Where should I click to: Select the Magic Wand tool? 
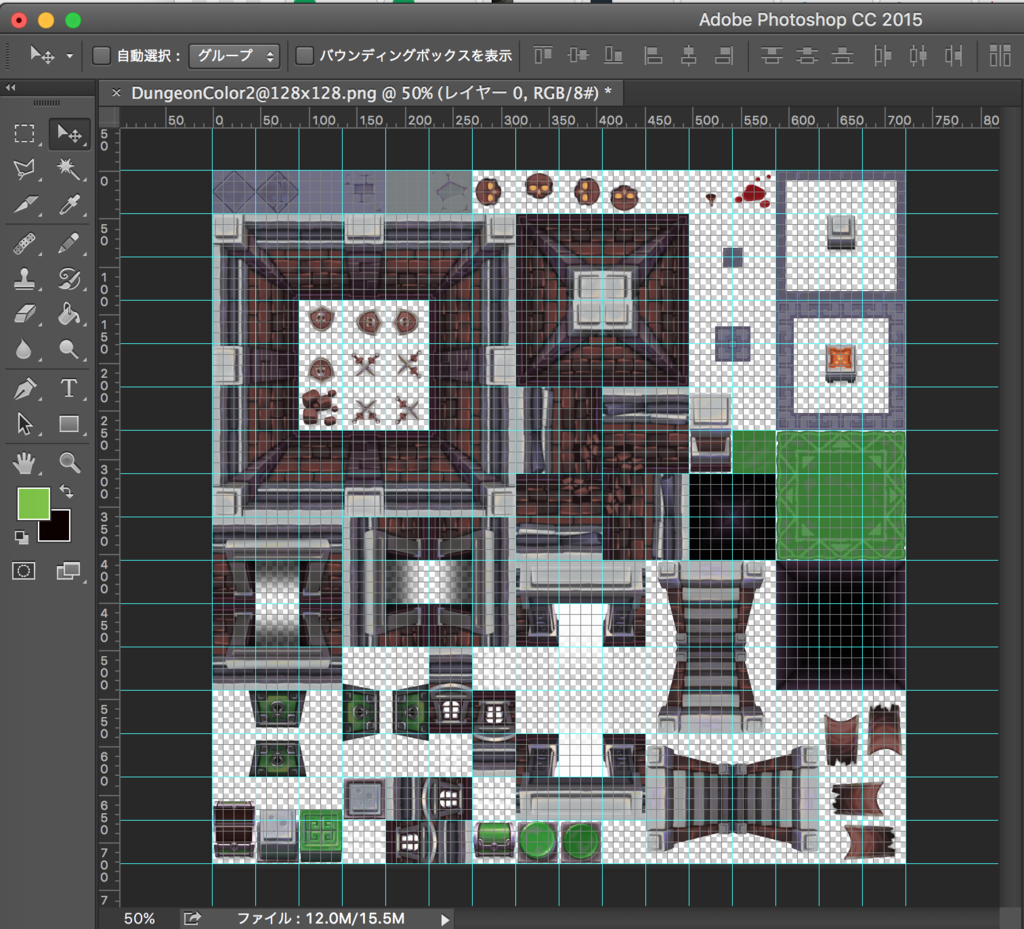pyautogui.click(x=69, y=169)
